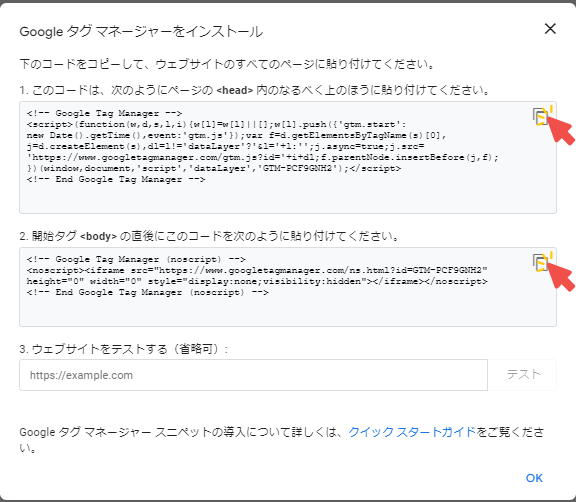Copy the head section code snippet
576x502 pixels.
540,116
